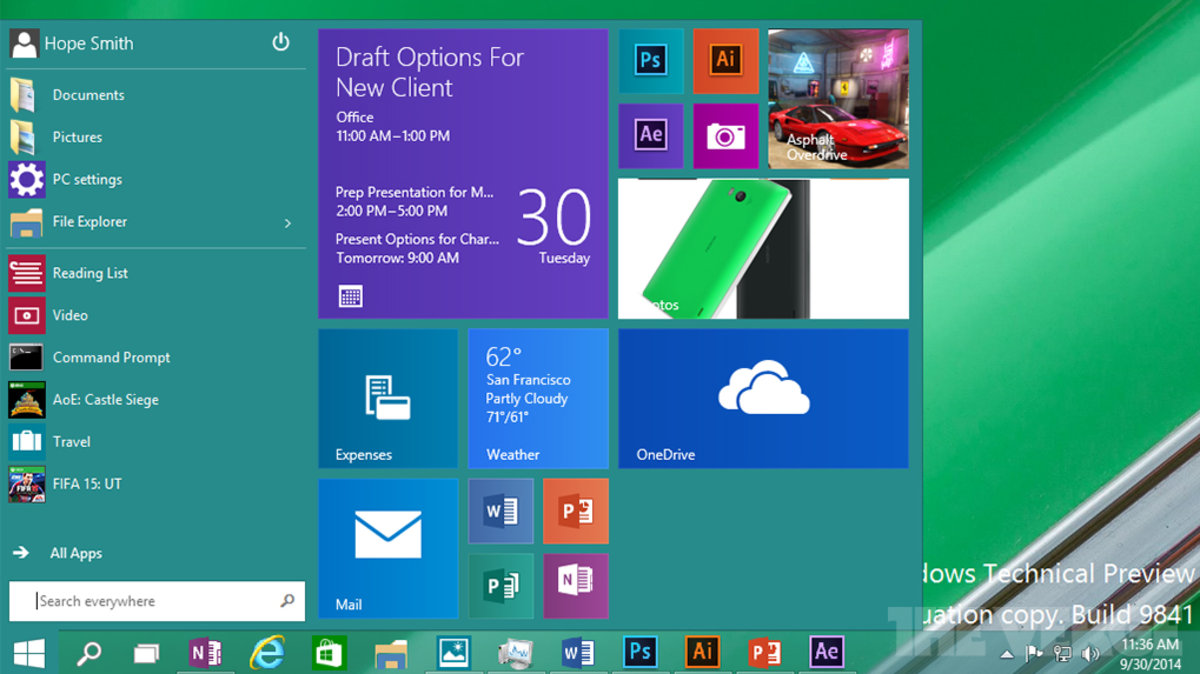Viewport: 1200px width, 674px height.
Task: Open PC settings from the Start list
Action: coord(87,180)
